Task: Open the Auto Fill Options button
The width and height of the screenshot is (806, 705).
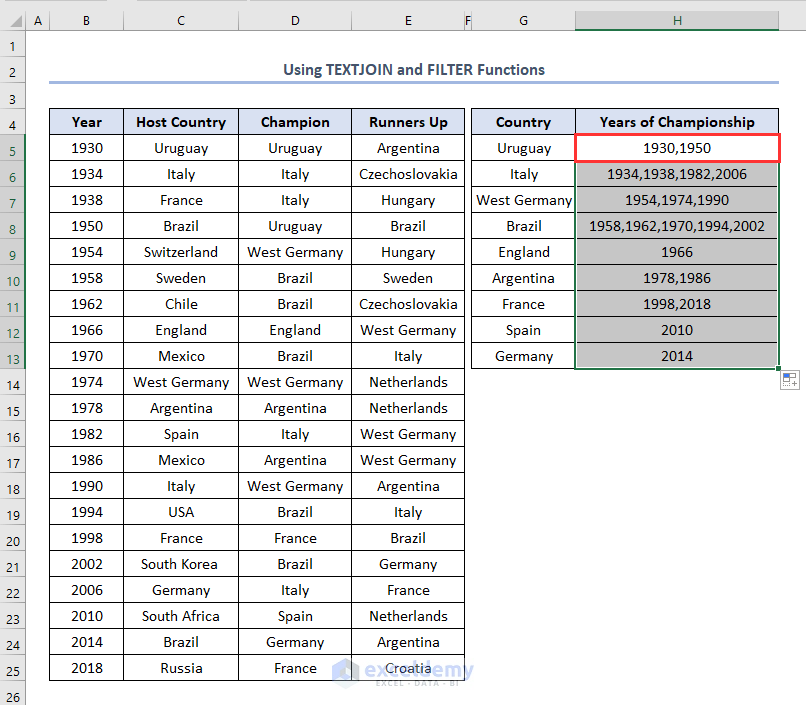Action: 789,379
